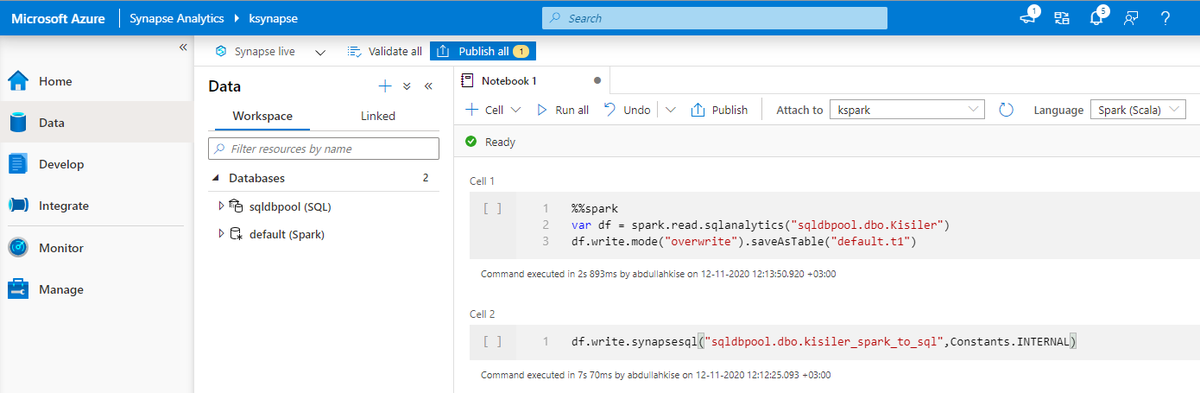Switch to the Linked tab
Viewport: 1200px width, 393px height.
coord(377,116)
